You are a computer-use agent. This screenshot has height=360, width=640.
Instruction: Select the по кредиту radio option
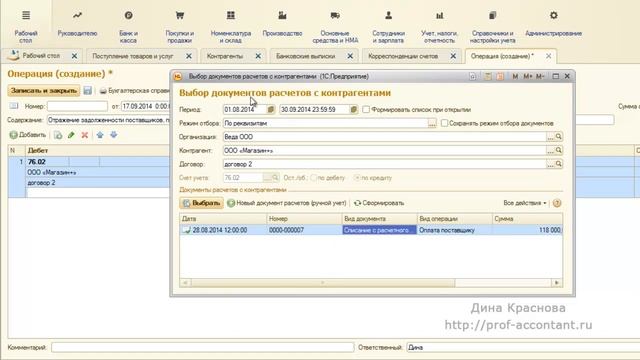357,178
